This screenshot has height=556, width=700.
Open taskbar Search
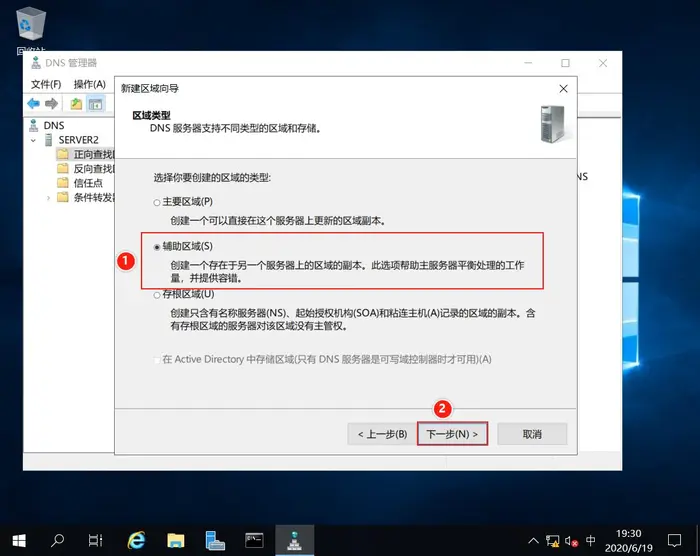[58, 541]
